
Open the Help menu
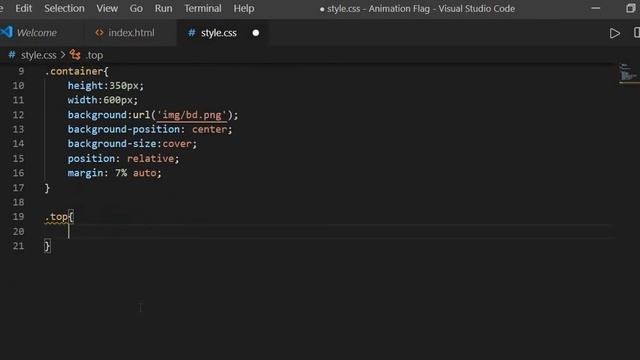[x=244, y=8]
